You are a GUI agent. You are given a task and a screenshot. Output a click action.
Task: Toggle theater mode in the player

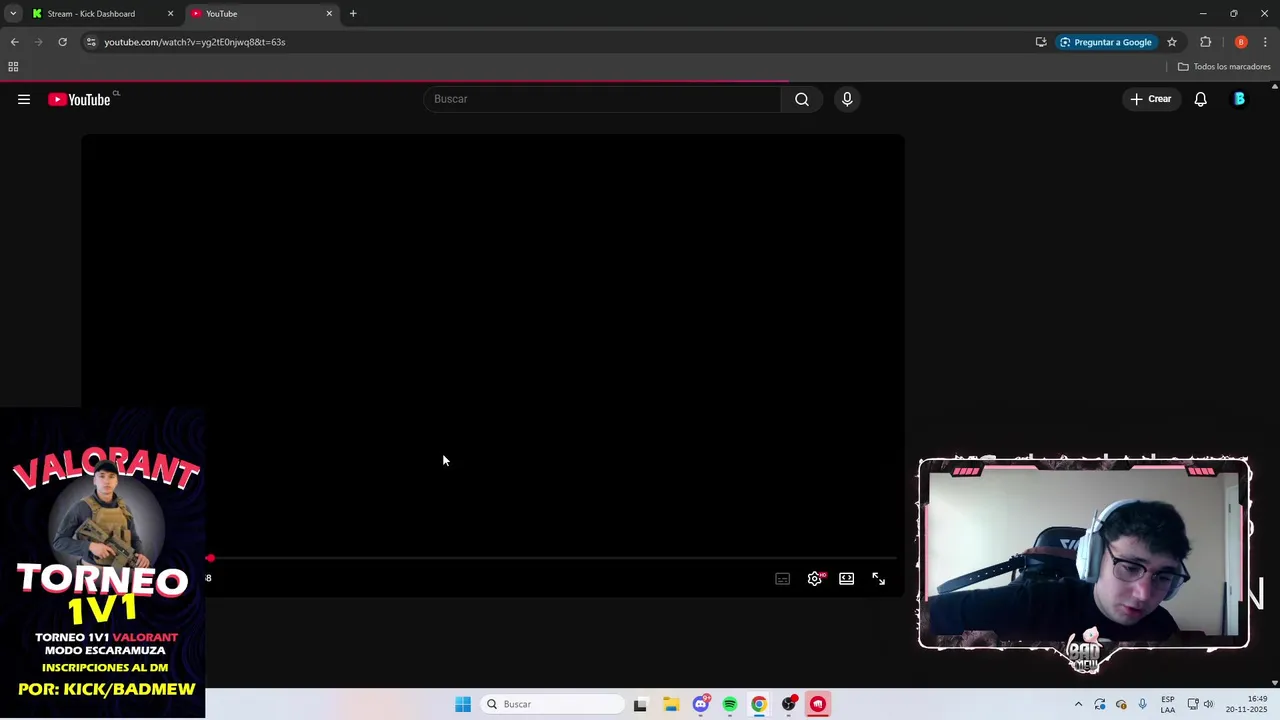[847, 579]
